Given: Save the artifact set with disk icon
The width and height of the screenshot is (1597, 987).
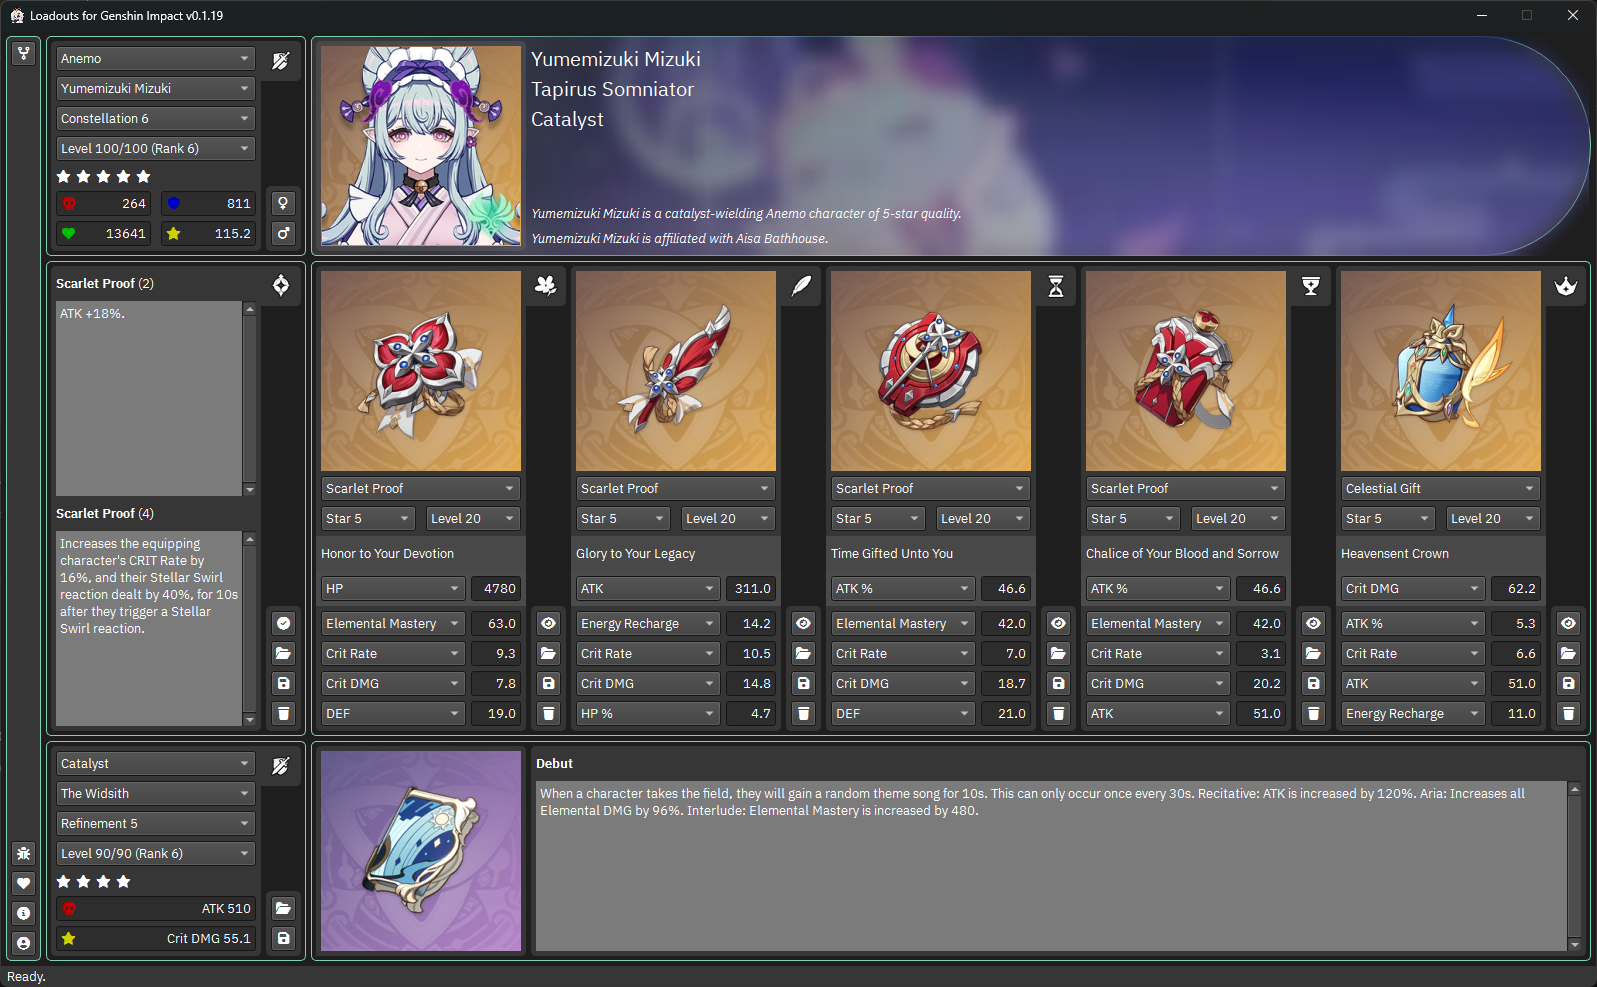Looking at the screenshot, I should coord(284,683).
